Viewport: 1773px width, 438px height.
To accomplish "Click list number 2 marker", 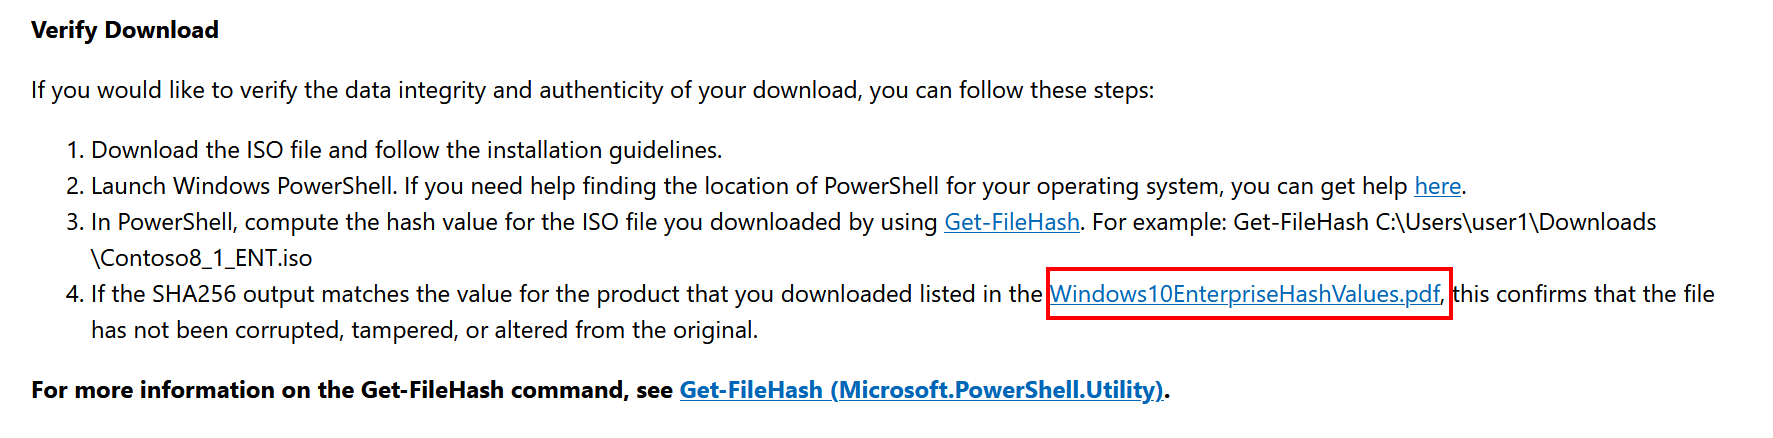I will pos(74,187).
